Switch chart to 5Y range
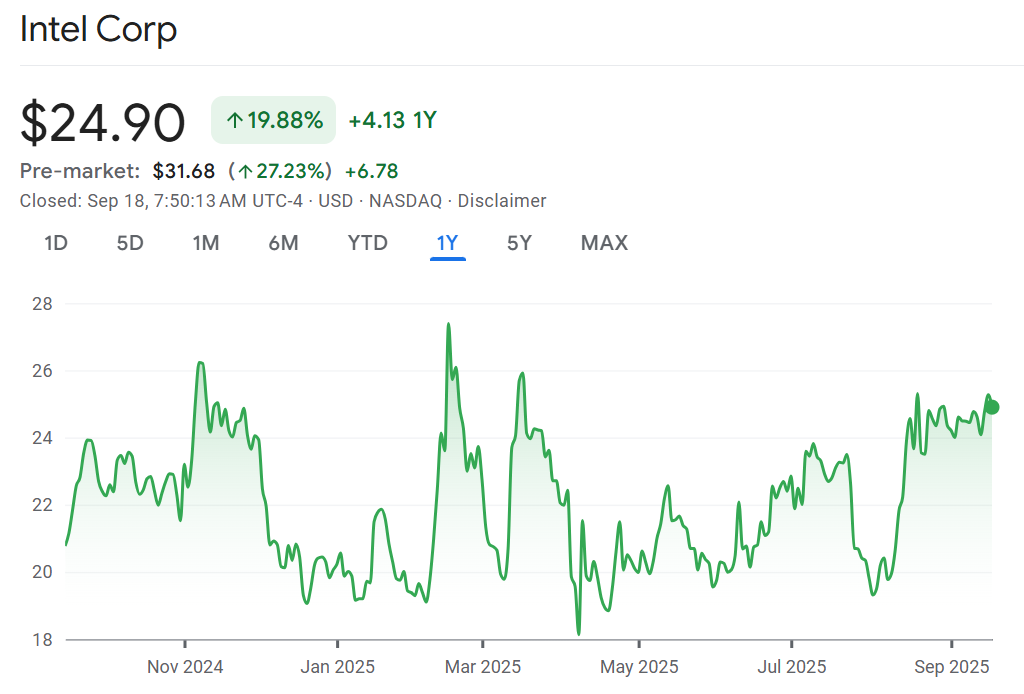 click(x=520, y=243)
